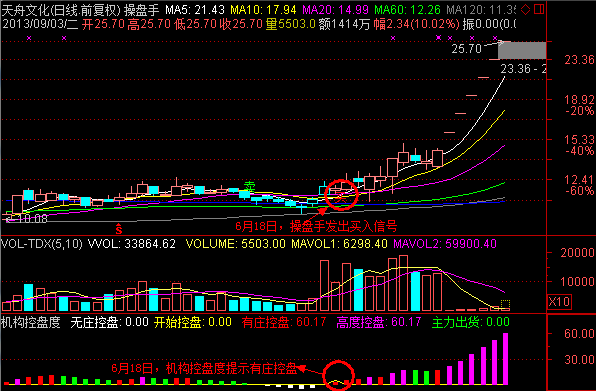Click the low price 低25.70

point(195,24)
